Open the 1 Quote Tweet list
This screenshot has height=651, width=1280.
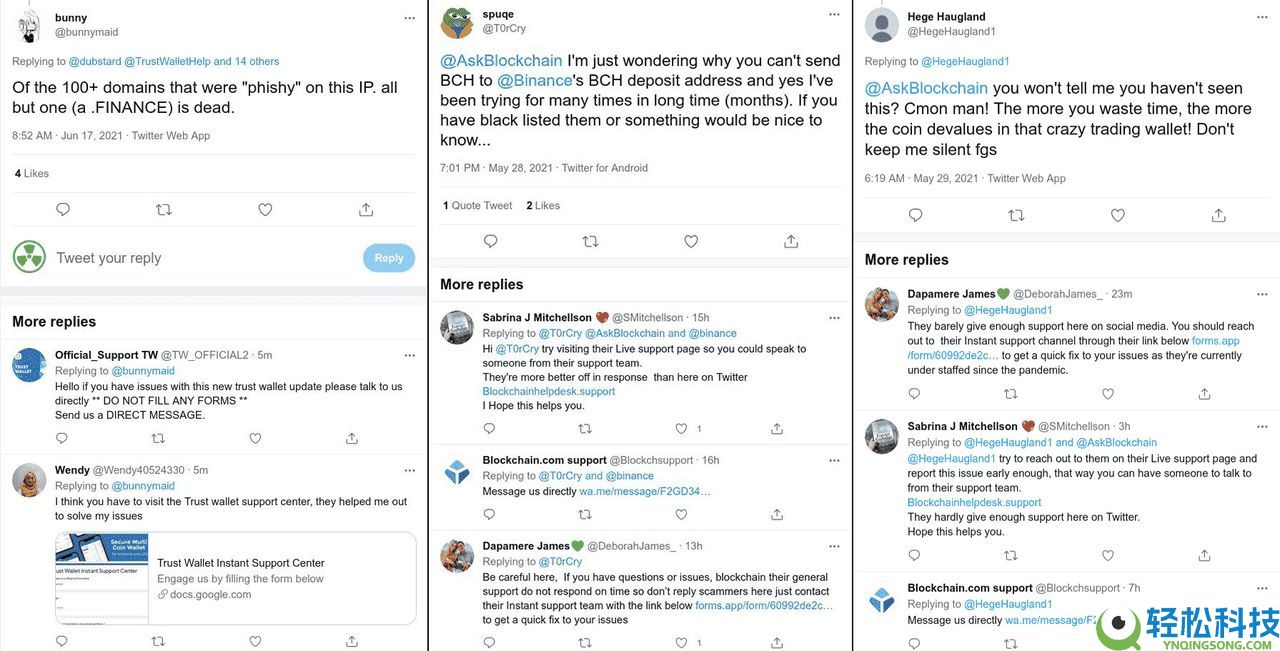point(478,205)
